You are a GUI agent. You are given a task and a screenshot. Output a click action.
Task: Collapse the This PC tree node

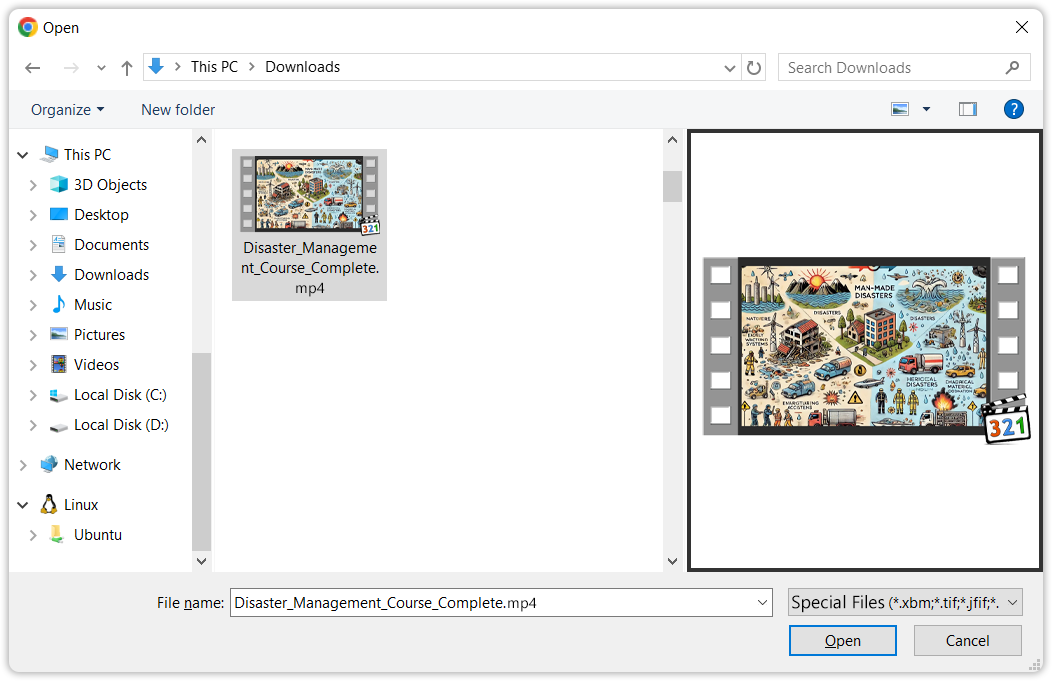click(x=23, y=155)
